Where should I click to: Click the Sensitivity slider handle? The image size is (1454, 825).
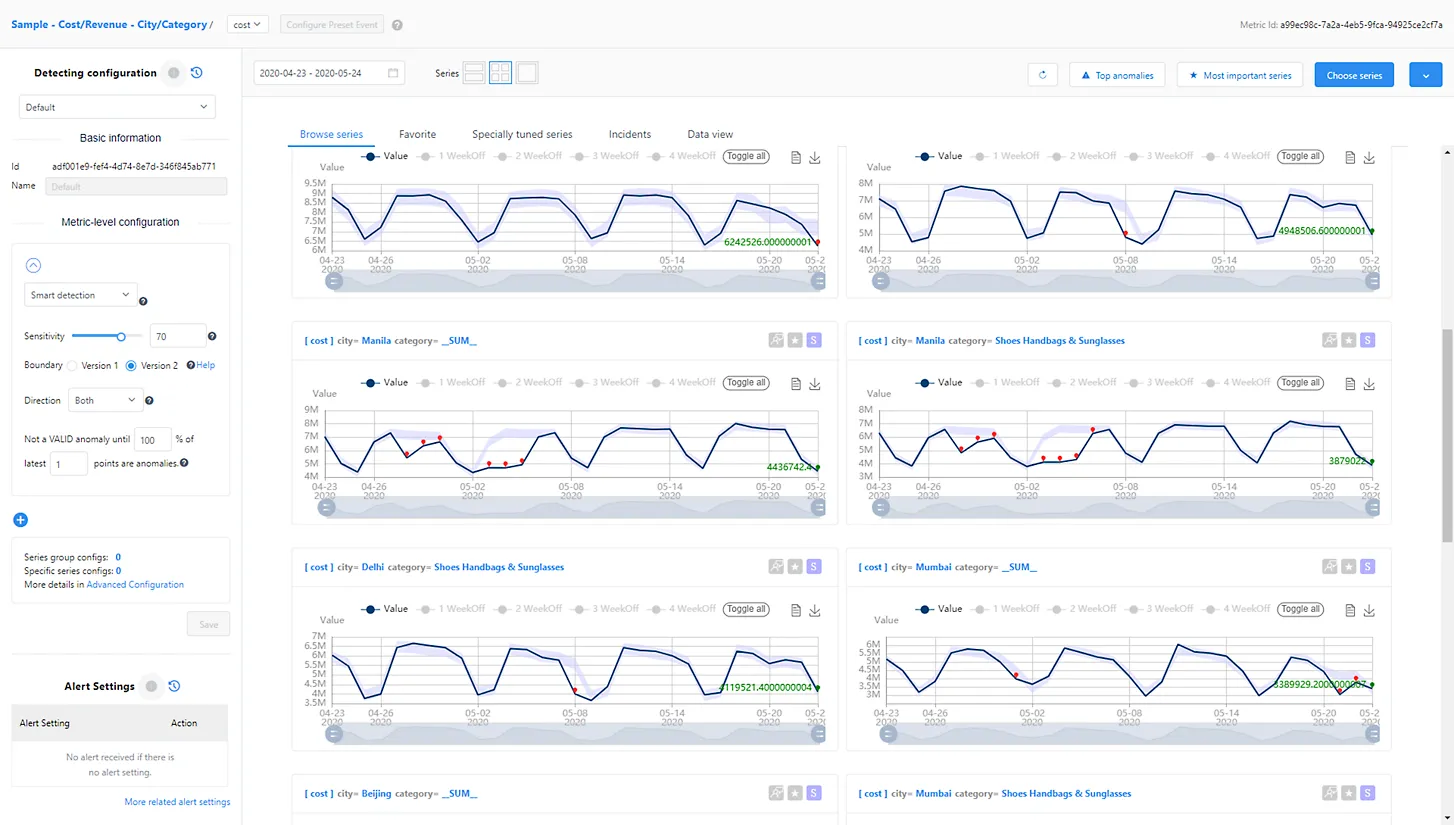121,337
